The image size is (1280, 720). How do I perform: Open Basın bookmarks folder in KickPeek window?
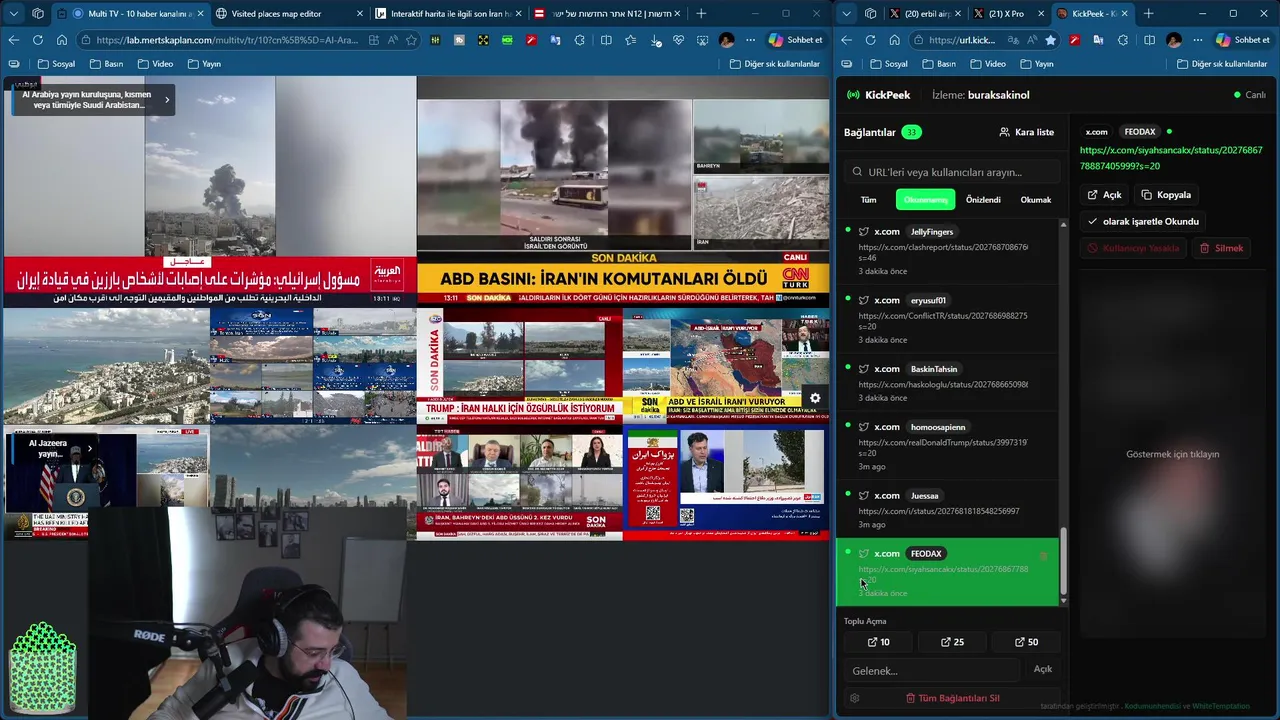938,63
